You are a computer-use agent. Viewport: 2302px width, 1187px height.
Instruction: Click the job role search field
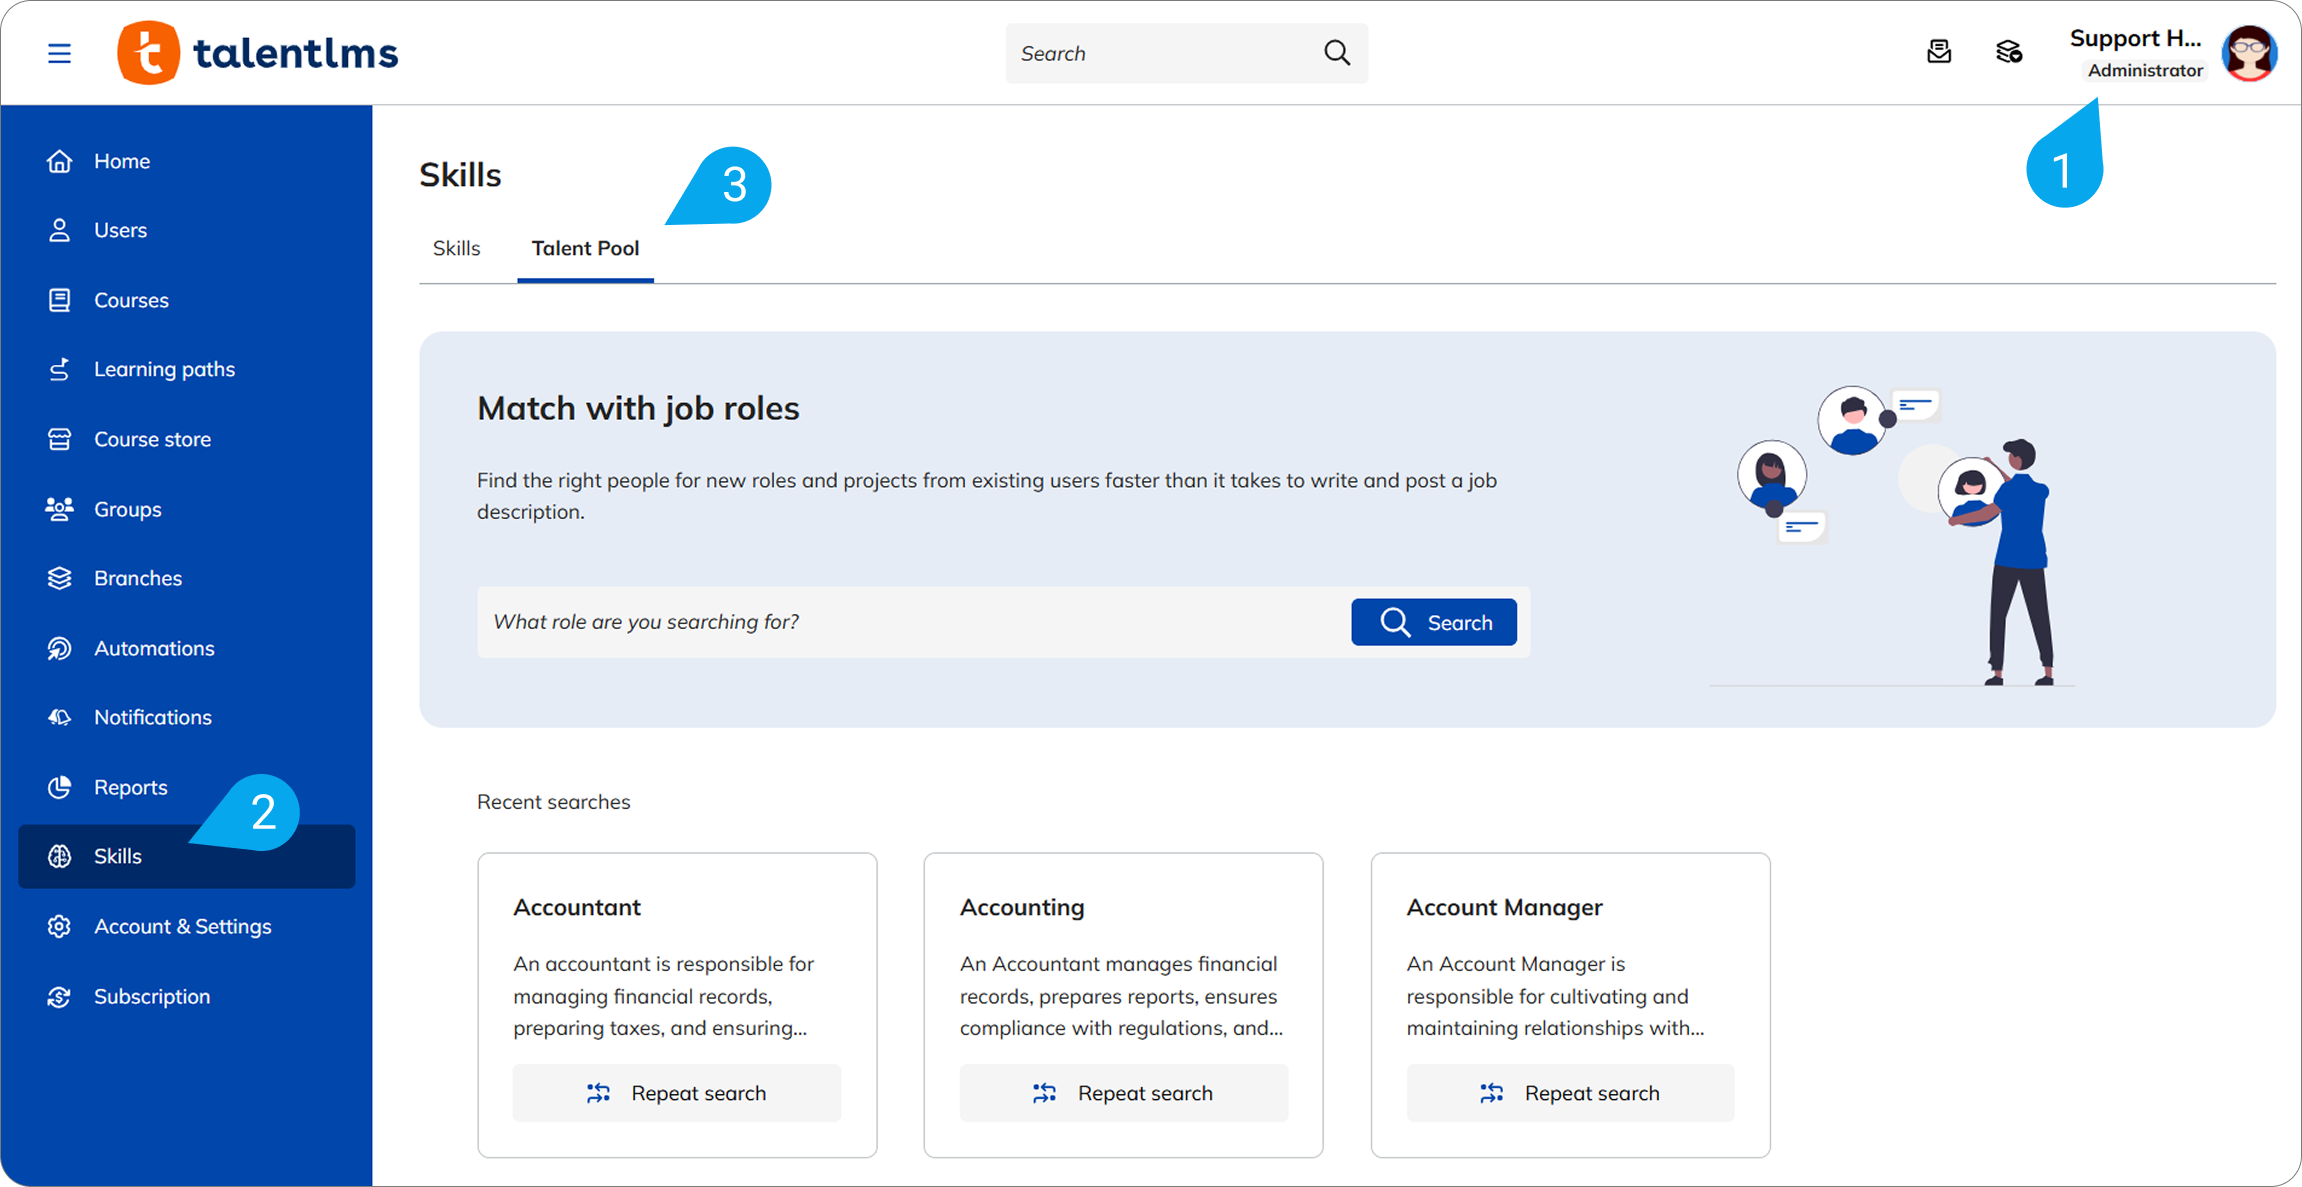(910, 622)
